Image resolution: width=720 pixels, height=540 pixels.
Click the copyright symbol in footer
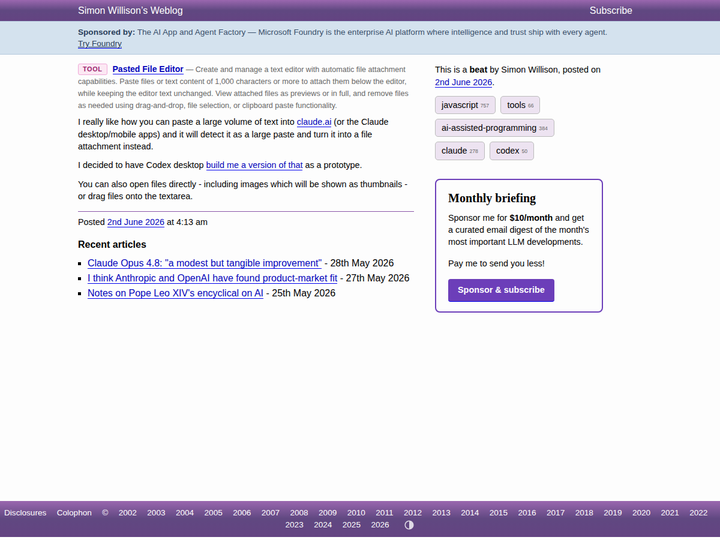(x=105, y=512)
